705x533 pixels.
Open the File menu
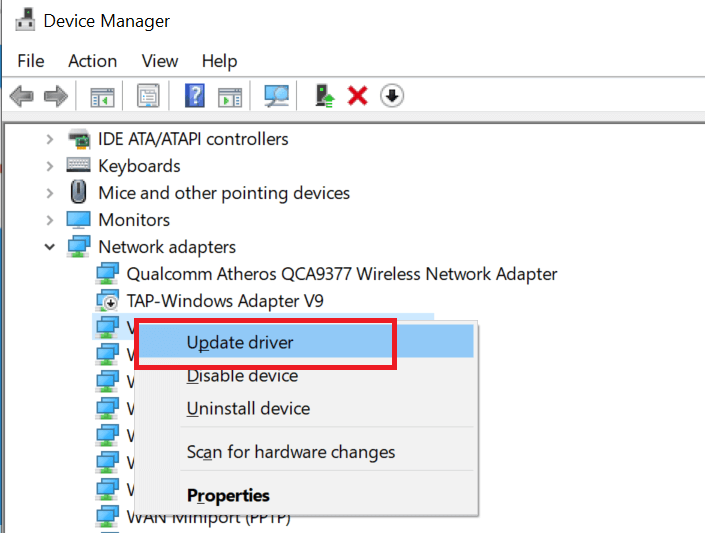tap(31, 61)
